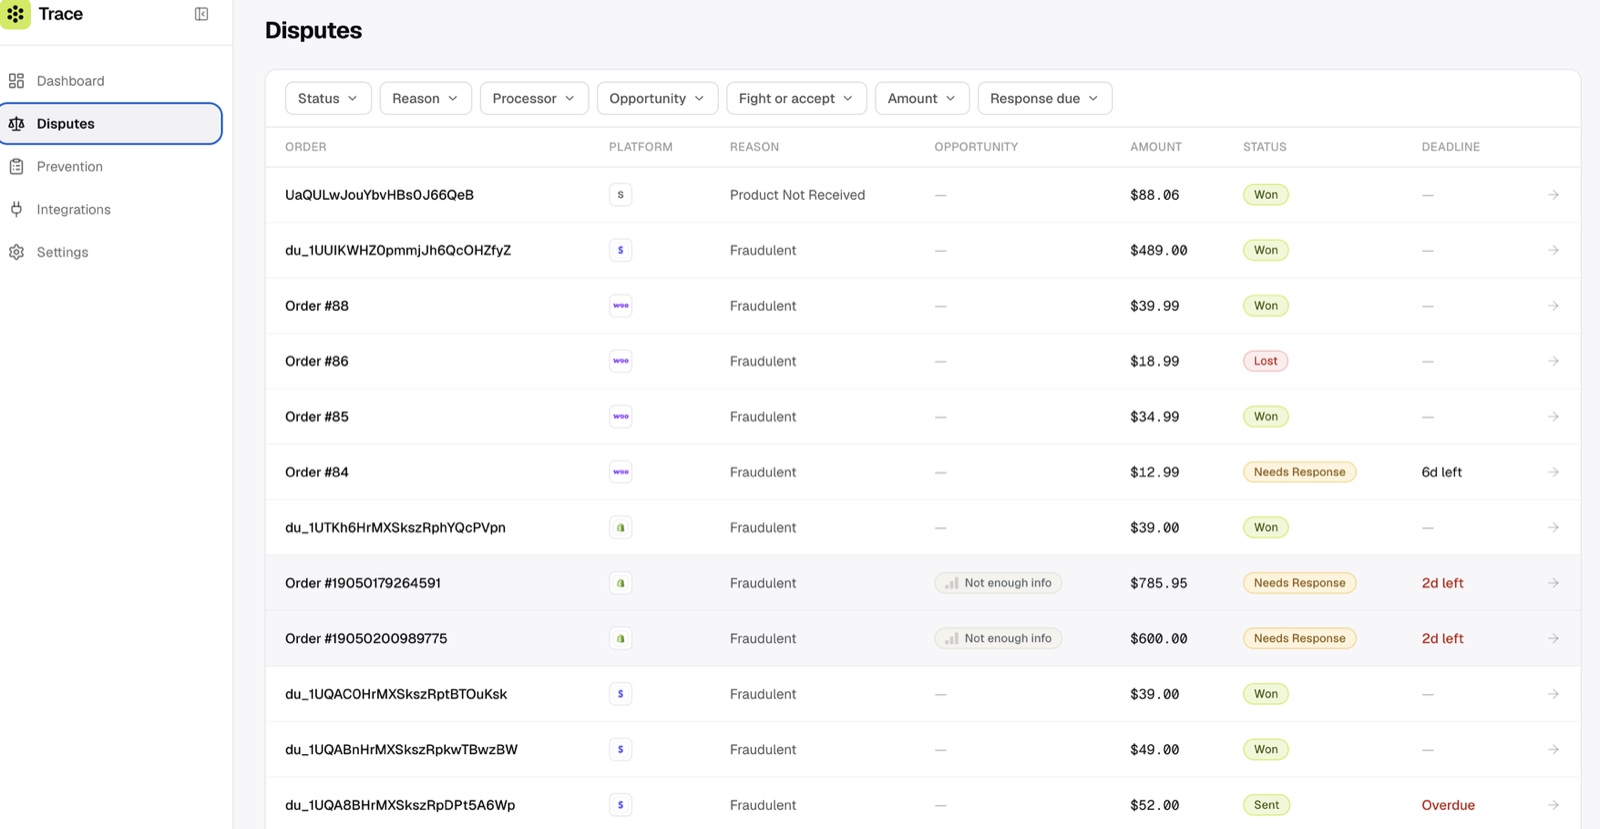Click the $489.00 amount cell
Screen dimensions: 1600x829
tap(1158, 250)
